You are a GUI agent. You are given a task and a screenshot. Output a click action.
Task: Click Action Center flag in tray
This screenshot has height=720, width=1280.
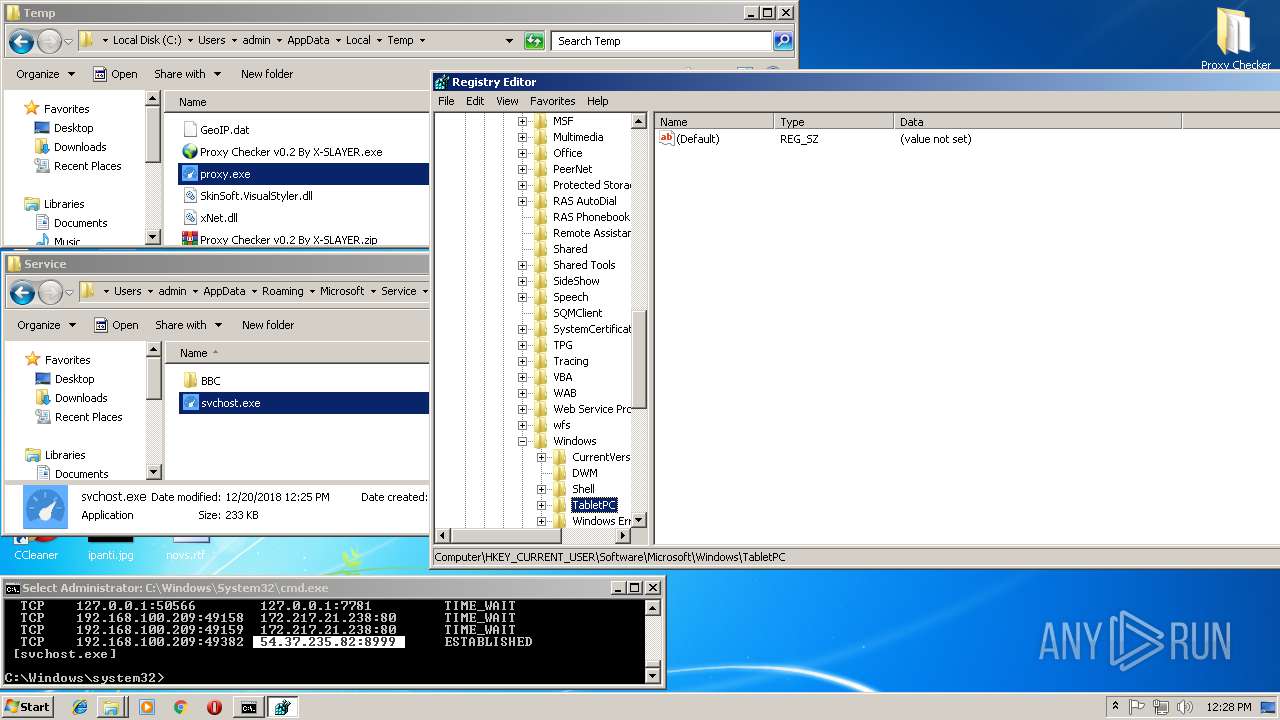(x=1136, y=707)
